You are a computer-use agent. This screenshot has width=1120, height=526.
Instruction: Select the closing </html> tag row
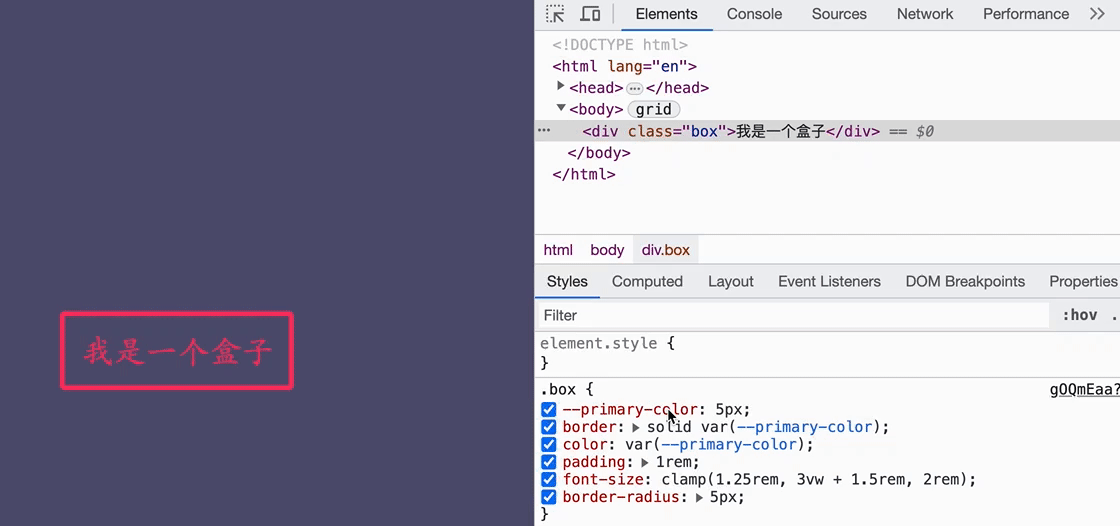[x=584, y=174]
